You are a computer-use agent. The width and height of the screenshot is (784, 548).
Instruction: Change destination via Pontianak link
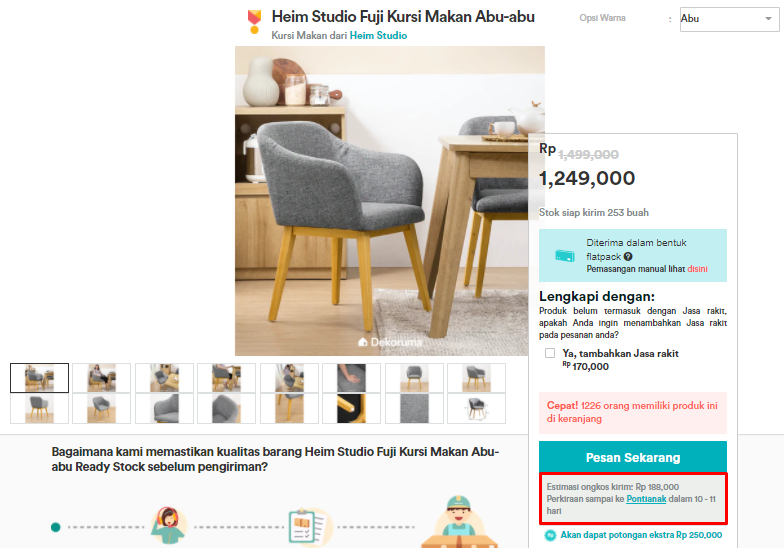[x=646, y=499]
